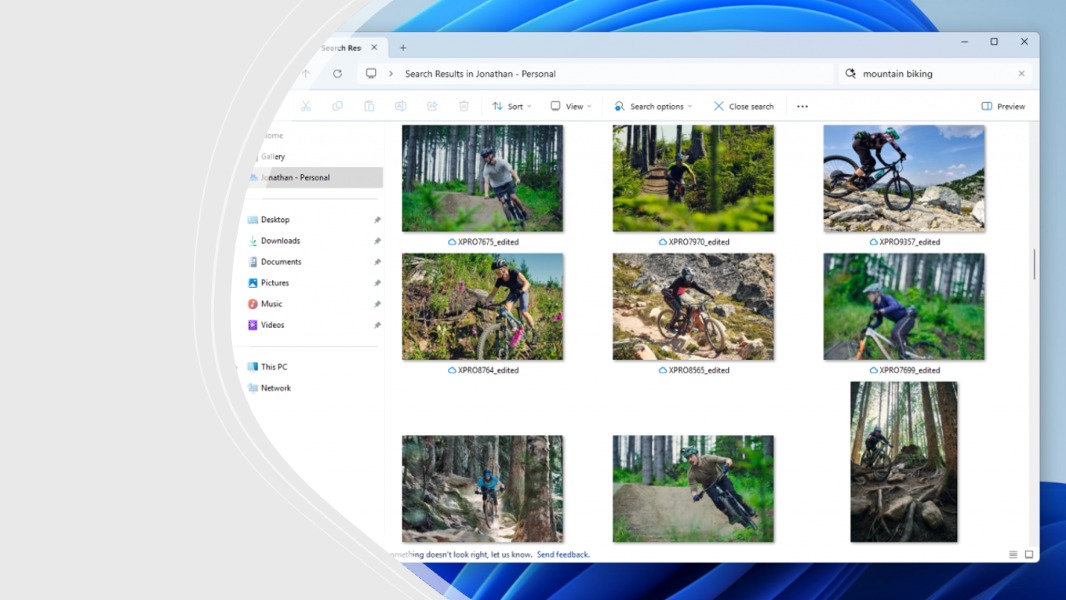Click the Copy icon
The width and height of the screenshot is (1066, 600).
338,105
